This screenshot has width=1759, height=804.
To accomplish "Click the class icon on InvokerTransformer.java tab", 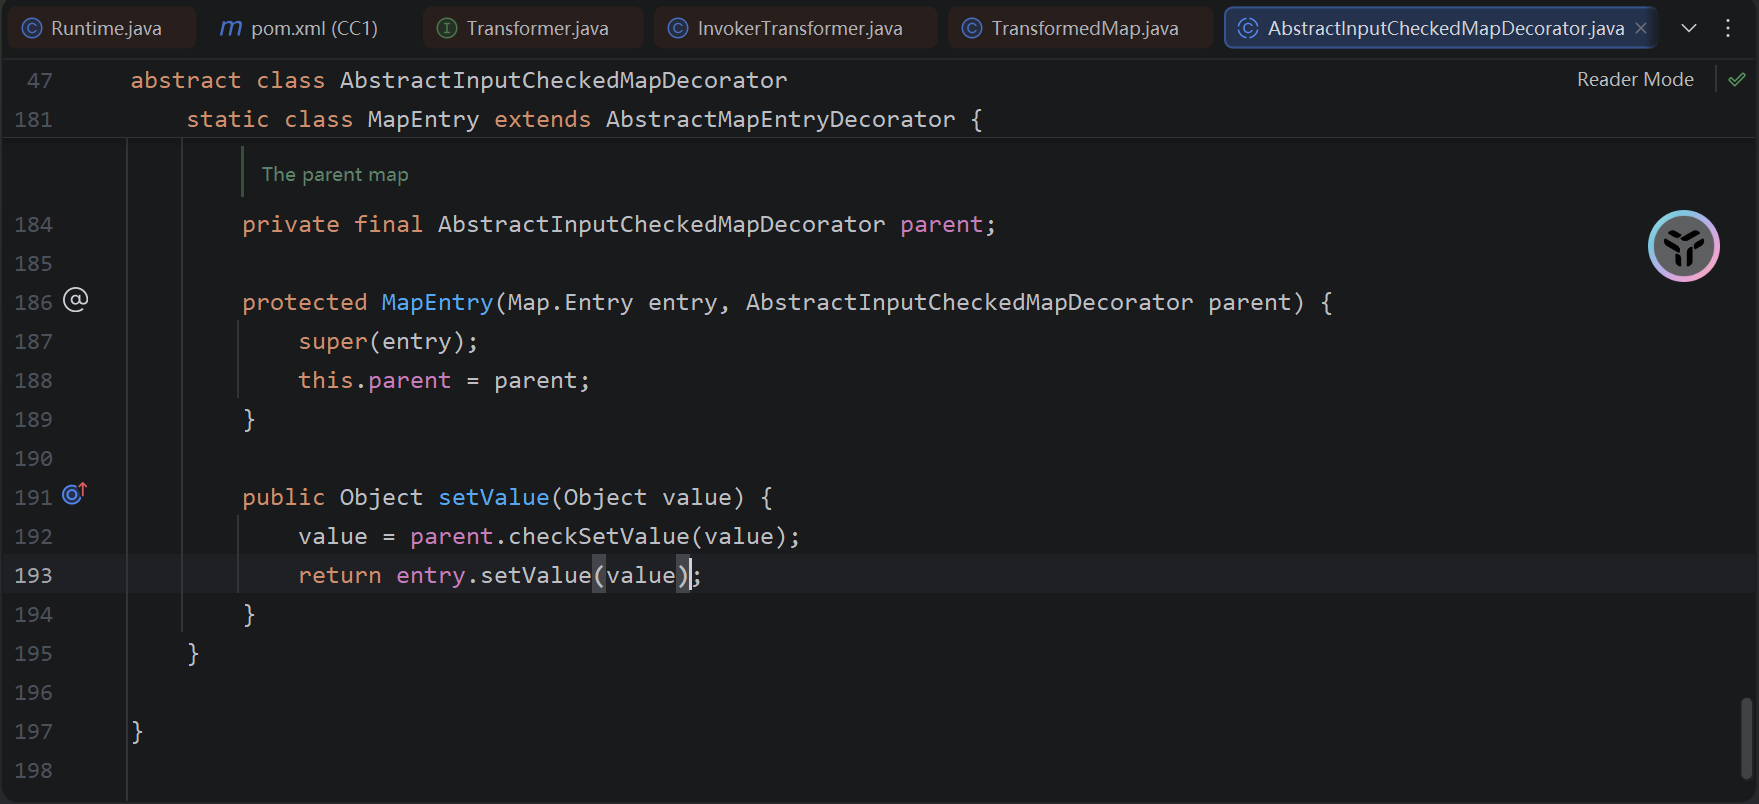I will [678, 28].
